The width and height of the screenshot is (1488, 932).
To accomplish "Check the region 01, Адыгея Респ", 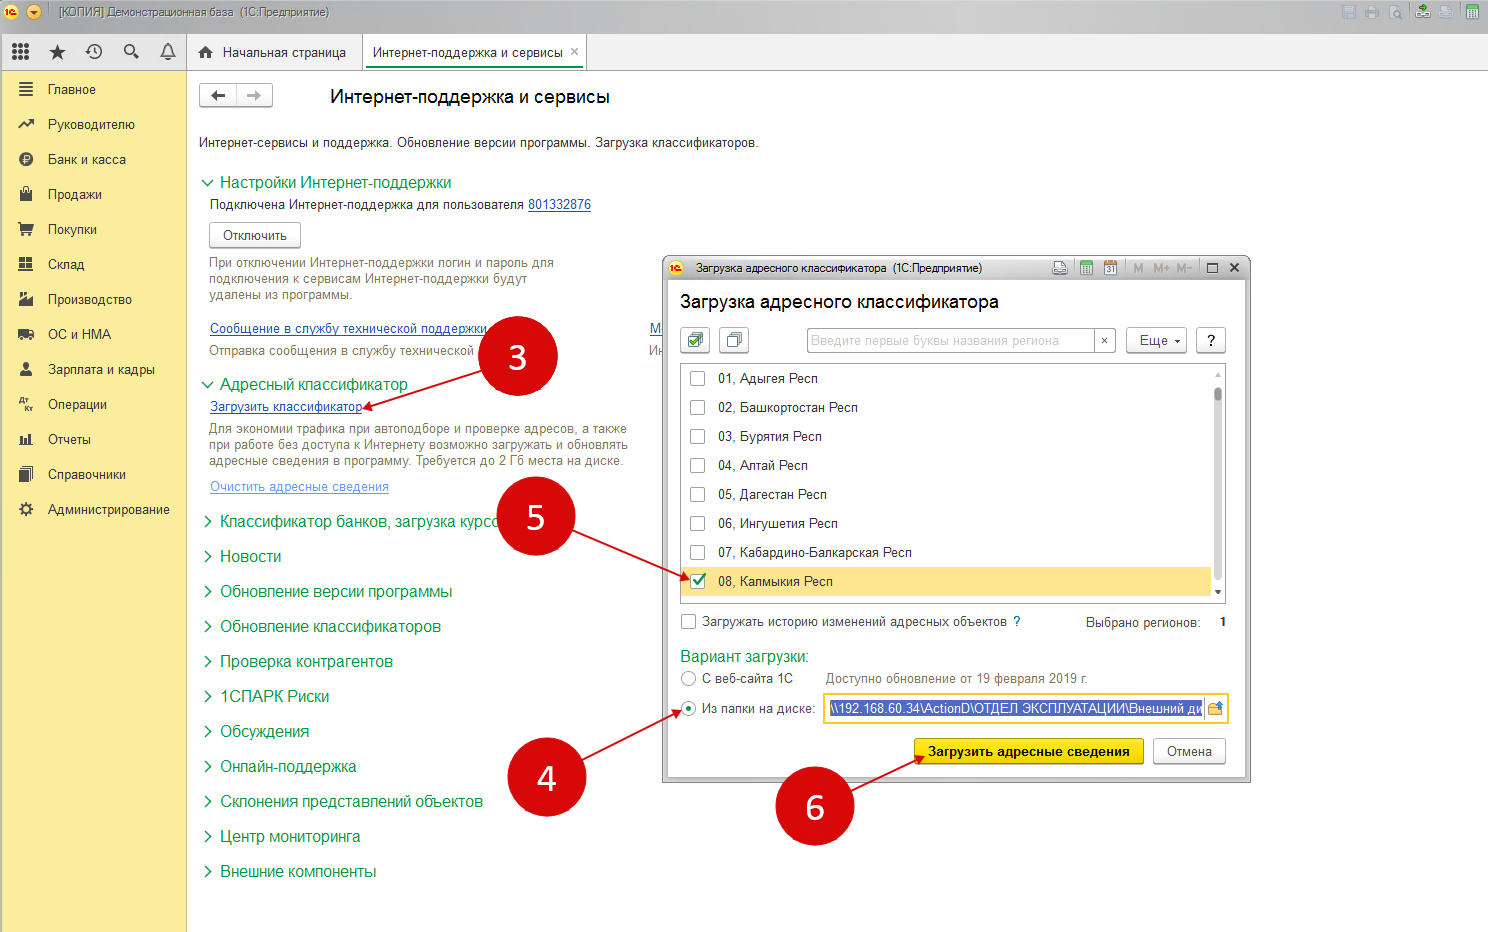I will (x=696, y=378).
